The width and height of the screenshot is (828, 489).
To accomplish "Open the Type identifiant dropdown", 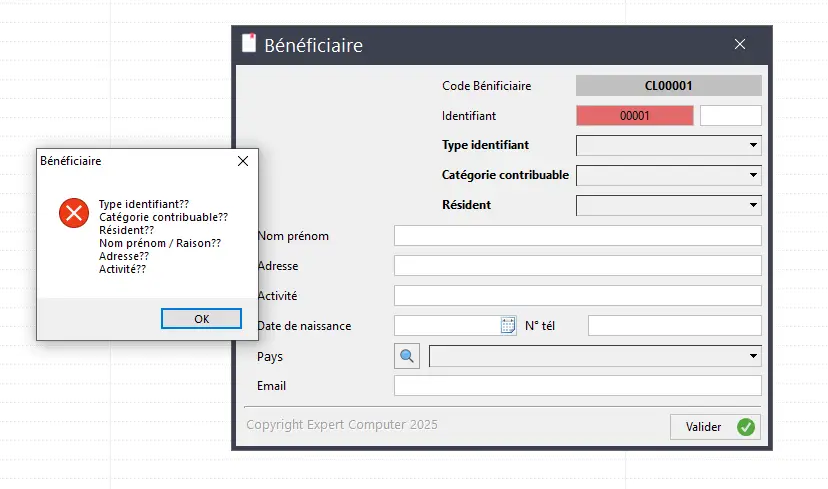I will pyautogui.click(x=668, y=146).
